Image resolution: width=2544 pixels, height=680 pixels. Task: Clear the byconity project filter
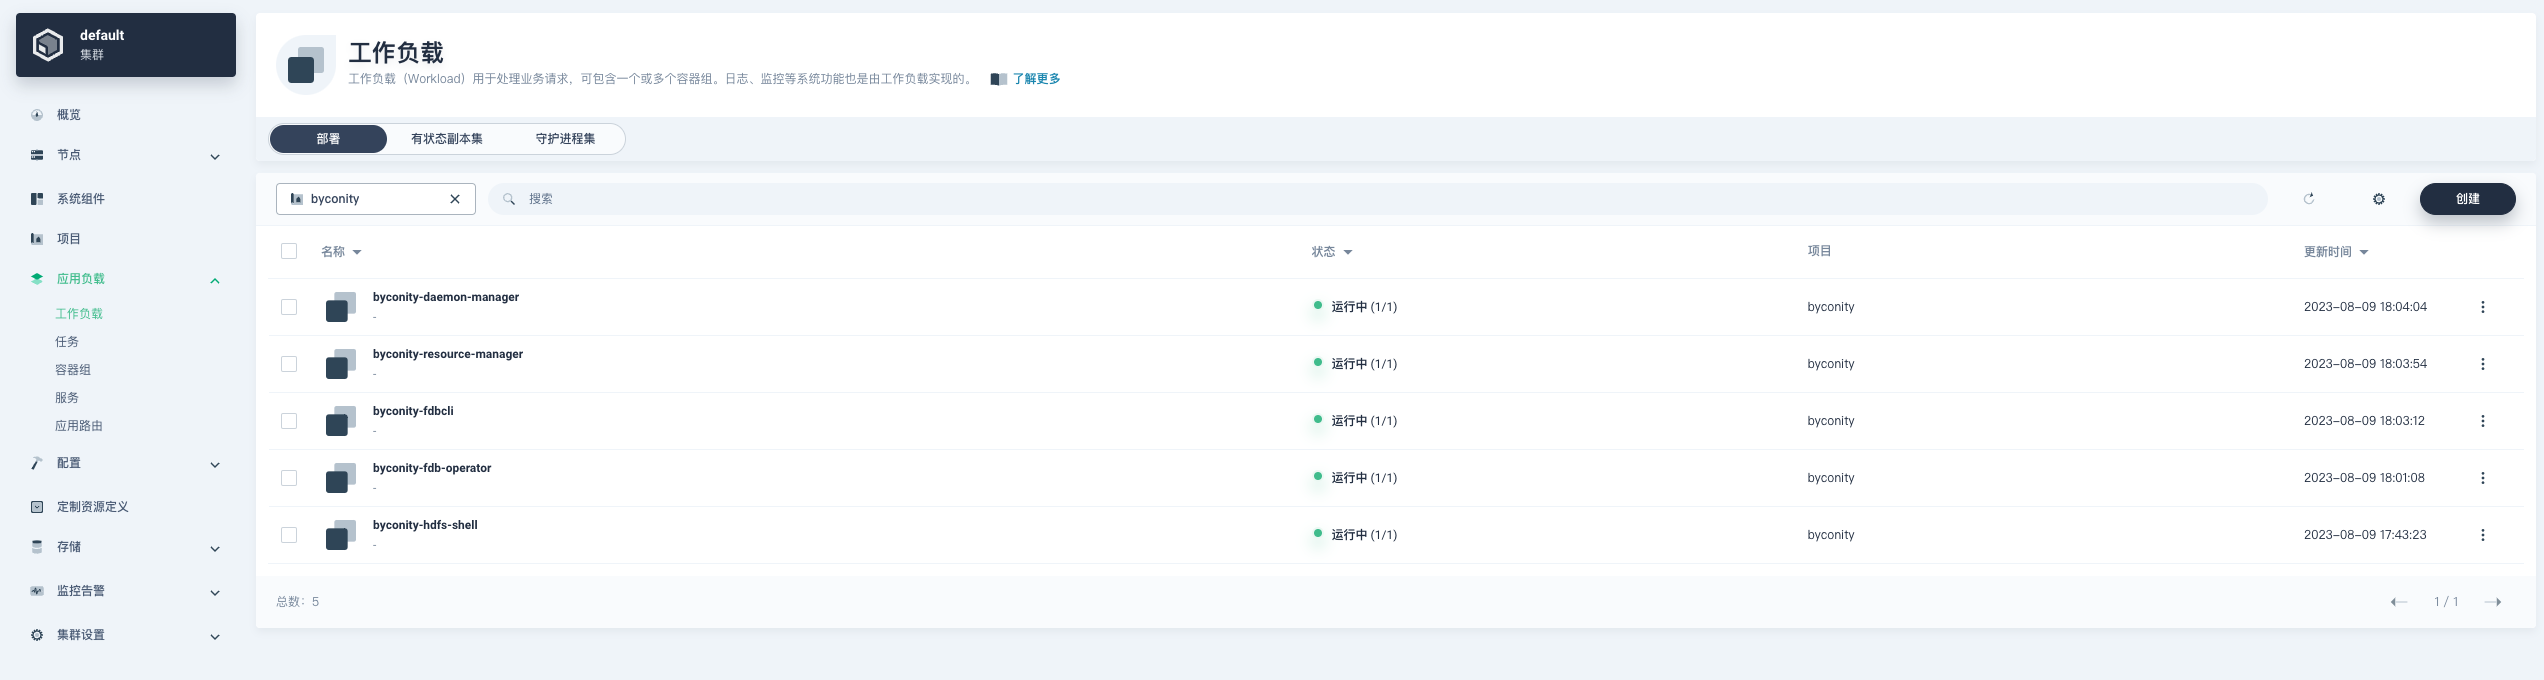(x=455, y=199)
